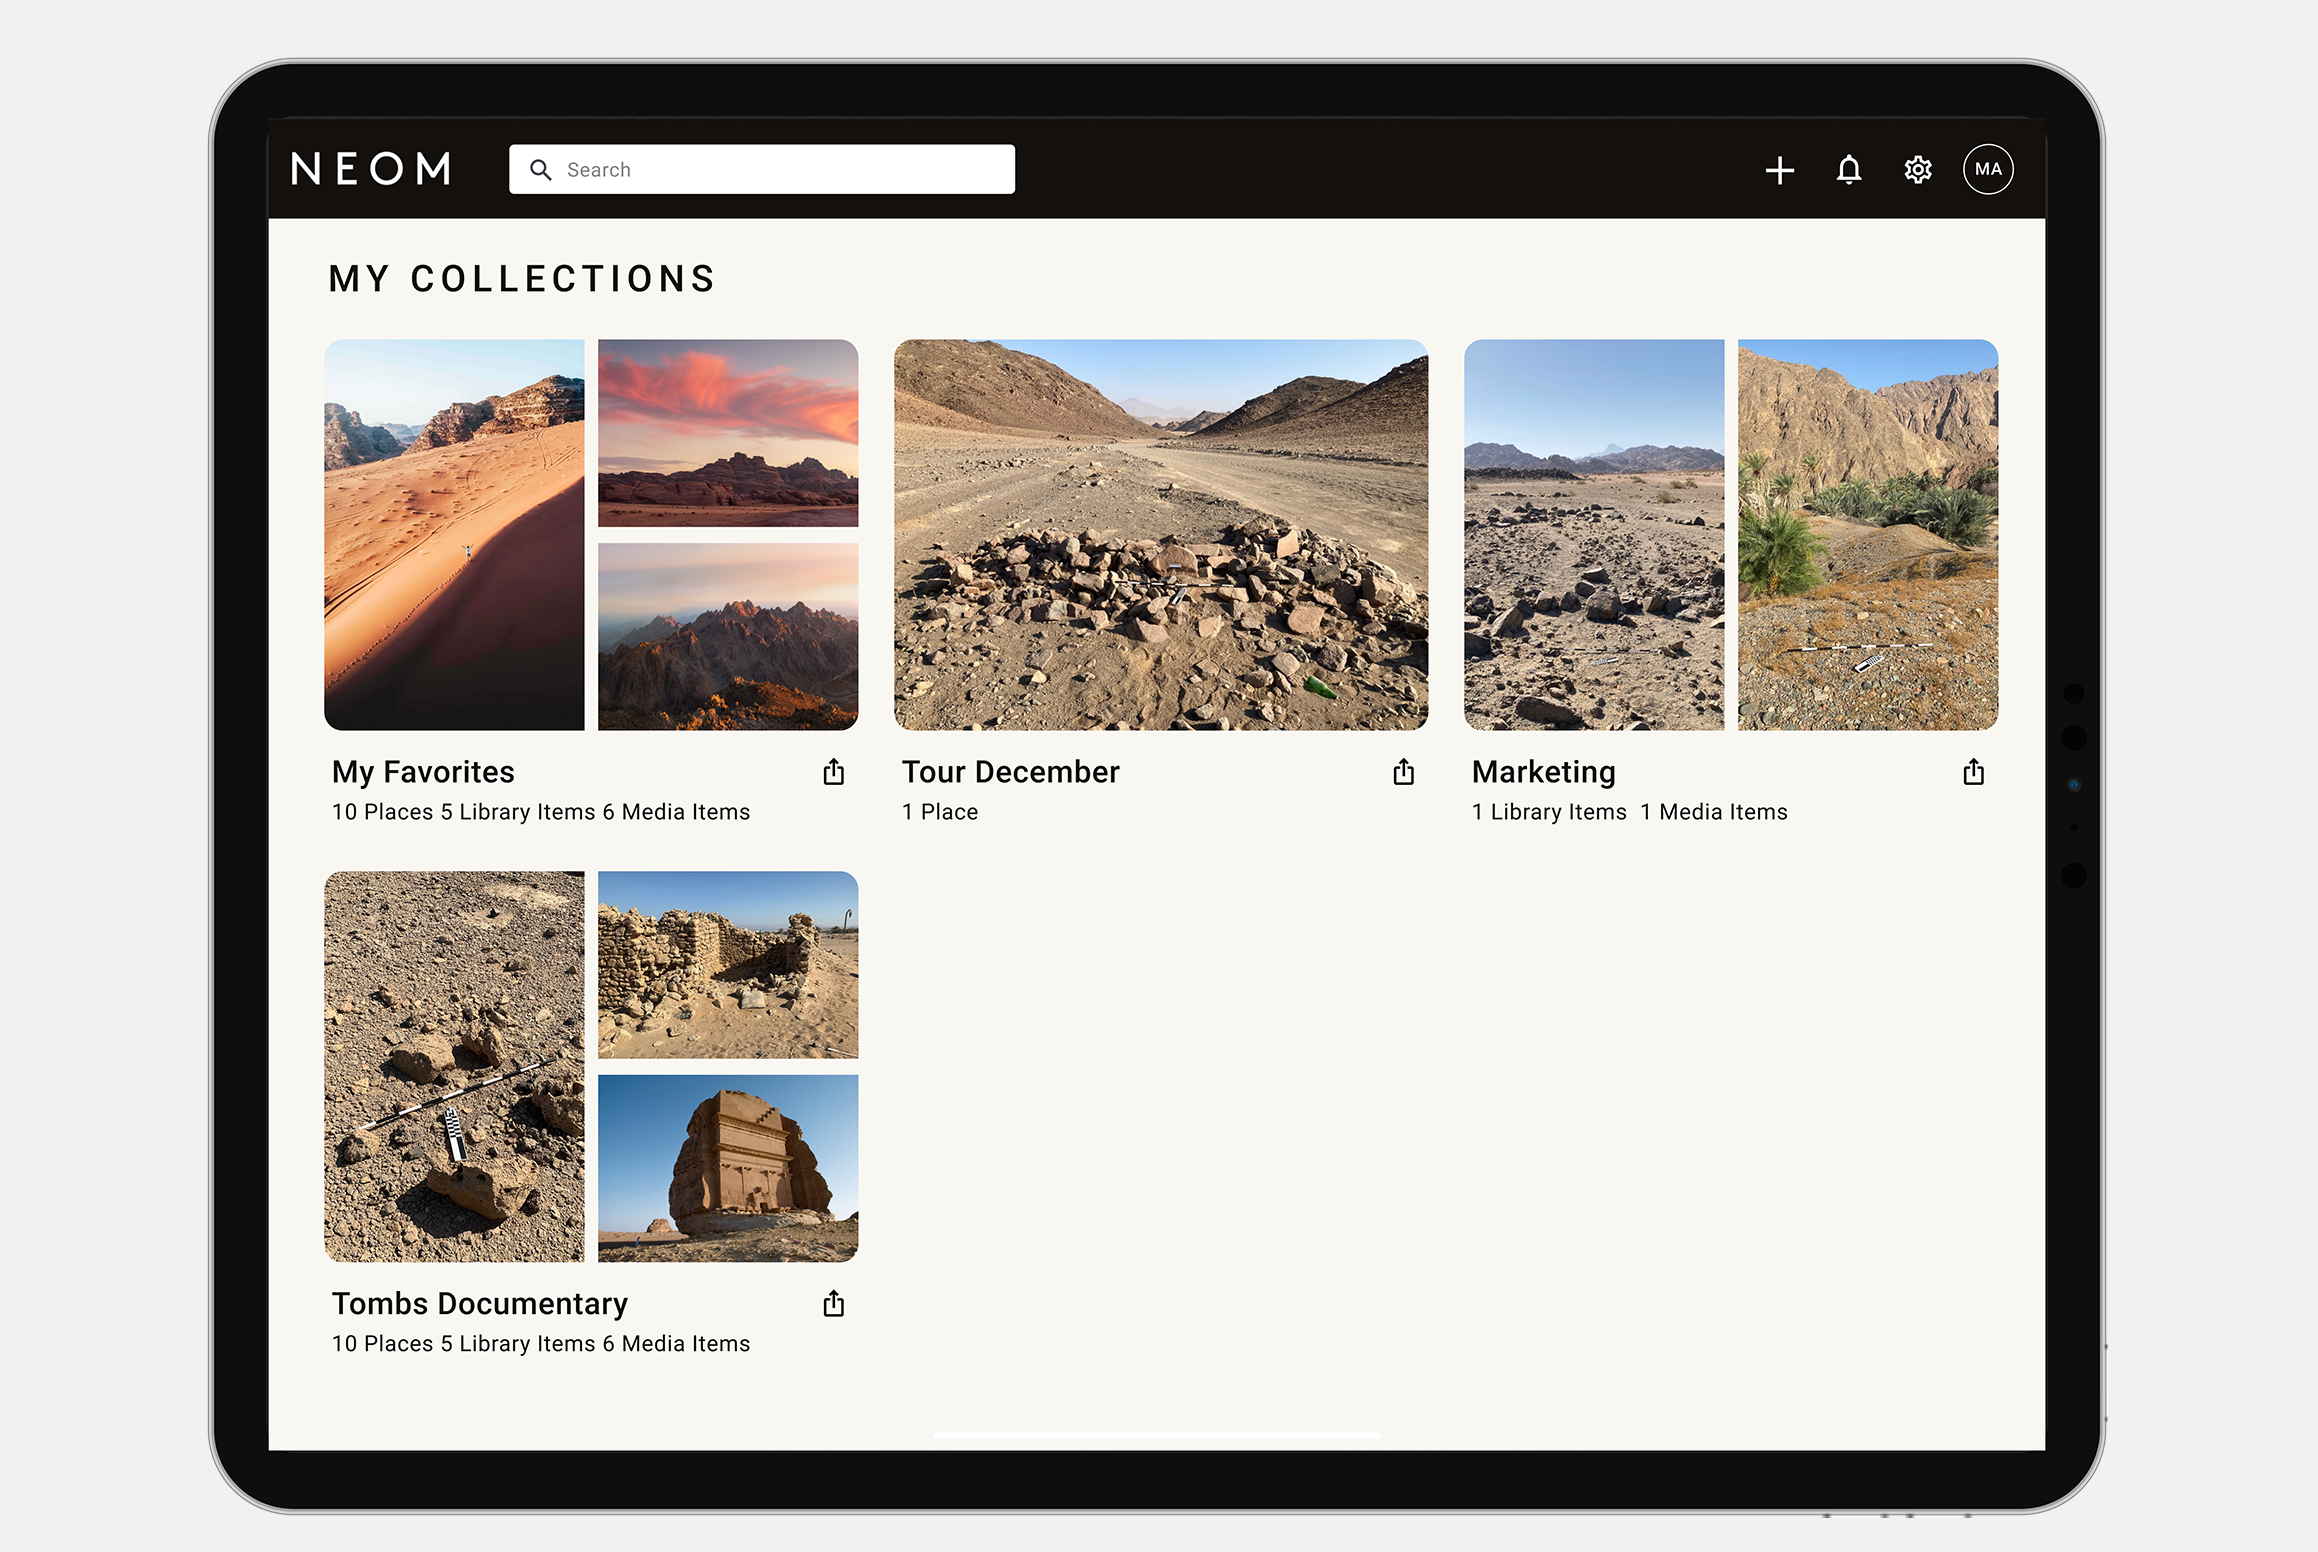Open settings gear icon
The image size is (2318, 1552).
tap(1918, 170)
